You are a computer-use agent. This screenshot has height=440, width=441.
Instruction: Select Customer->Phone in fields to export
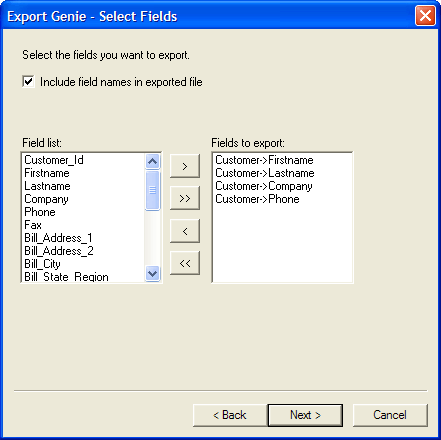coord(257,199)
